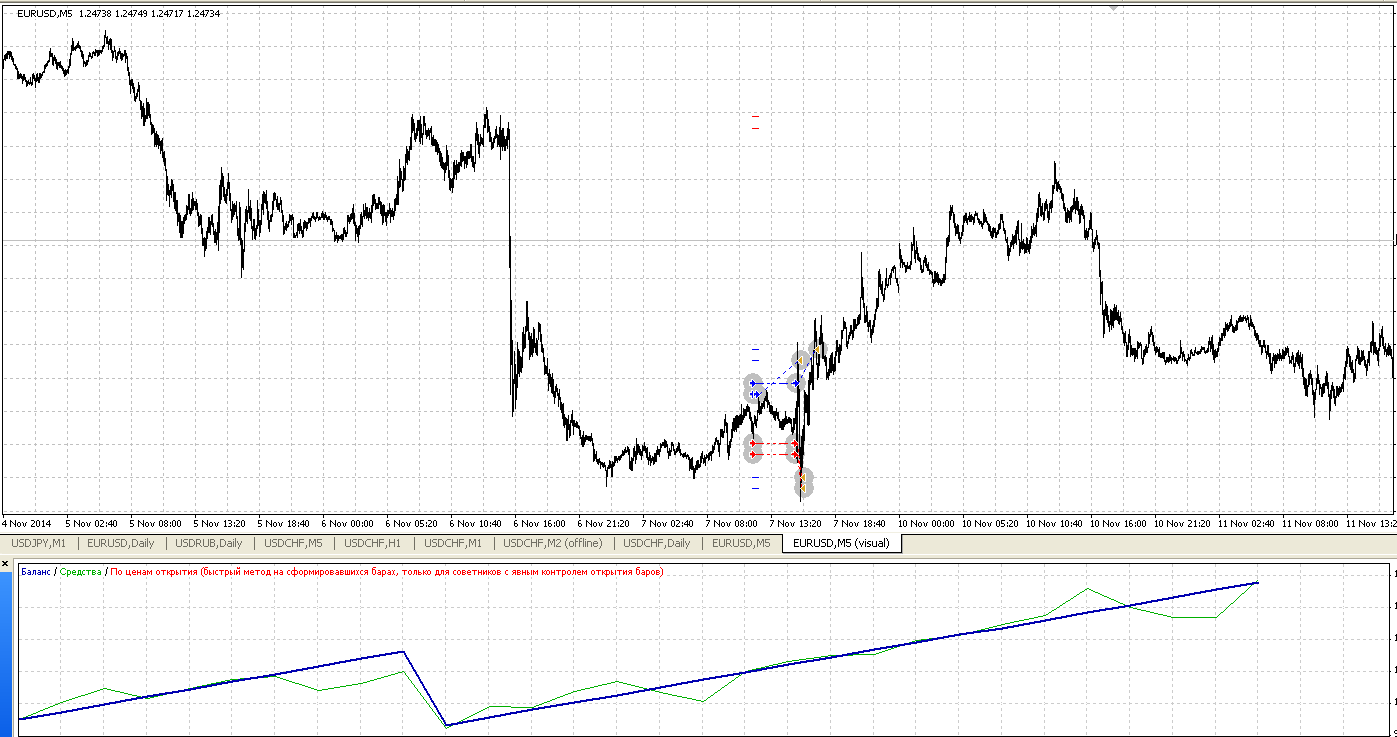Click the rightmost orange order-close marker
The height and width of the screenshot is (737, 1397).
tap(817, 349)
